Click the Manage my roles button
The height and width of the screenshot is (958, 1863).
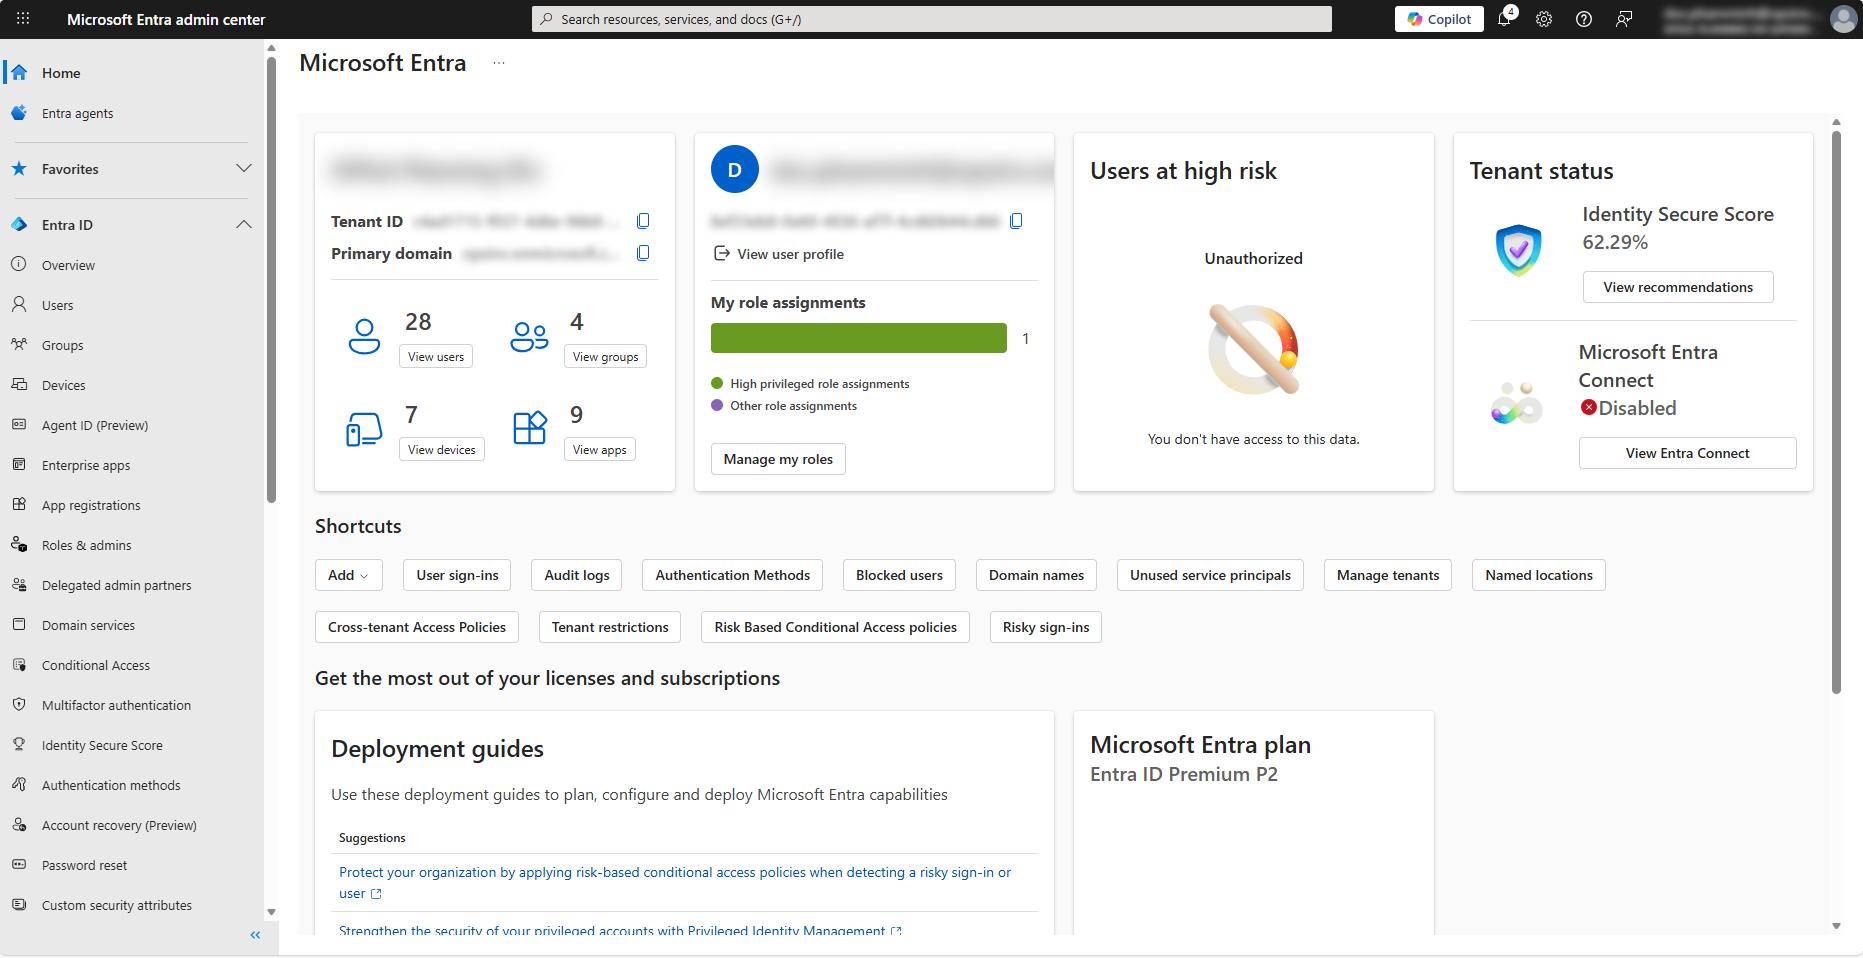[x=778, y=459]
